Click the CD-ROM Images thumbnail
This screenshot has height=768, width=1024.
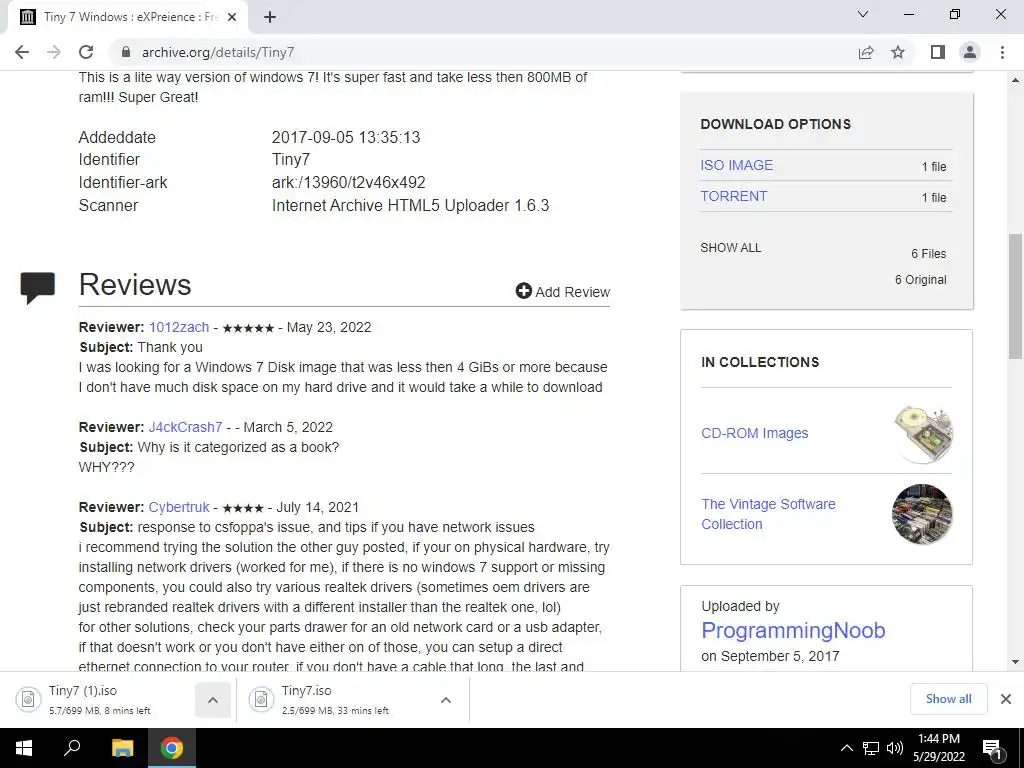point(922,434)
